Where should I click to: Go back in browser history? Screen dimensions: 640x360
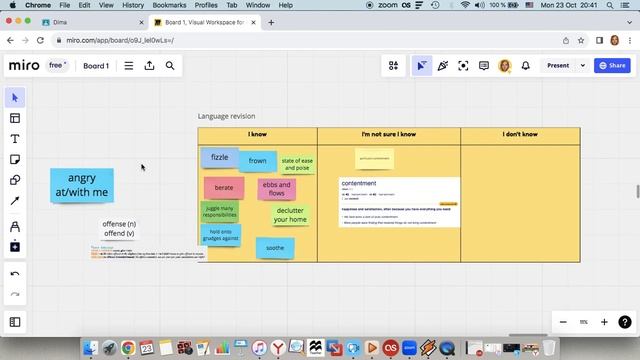[10, 40]
